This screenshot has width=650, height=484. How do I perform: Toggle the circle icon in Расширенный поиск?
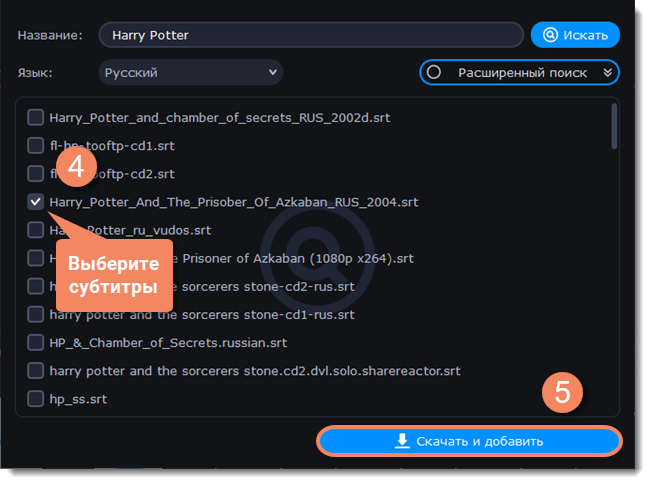click(x=434, y=73)
